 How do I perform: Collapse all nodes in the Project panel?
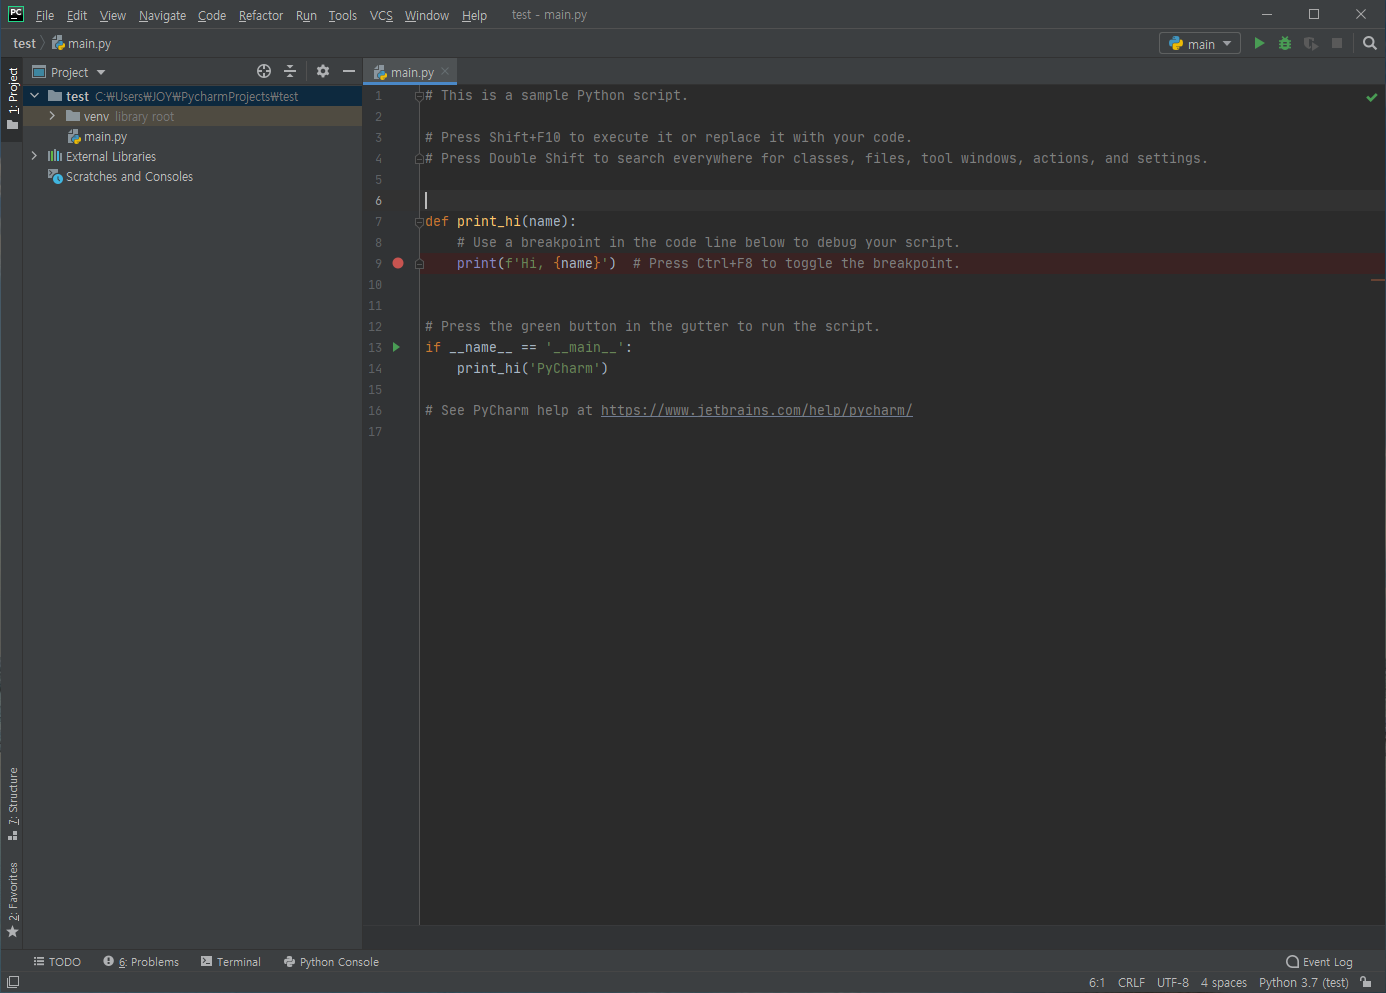pos(290,71)
